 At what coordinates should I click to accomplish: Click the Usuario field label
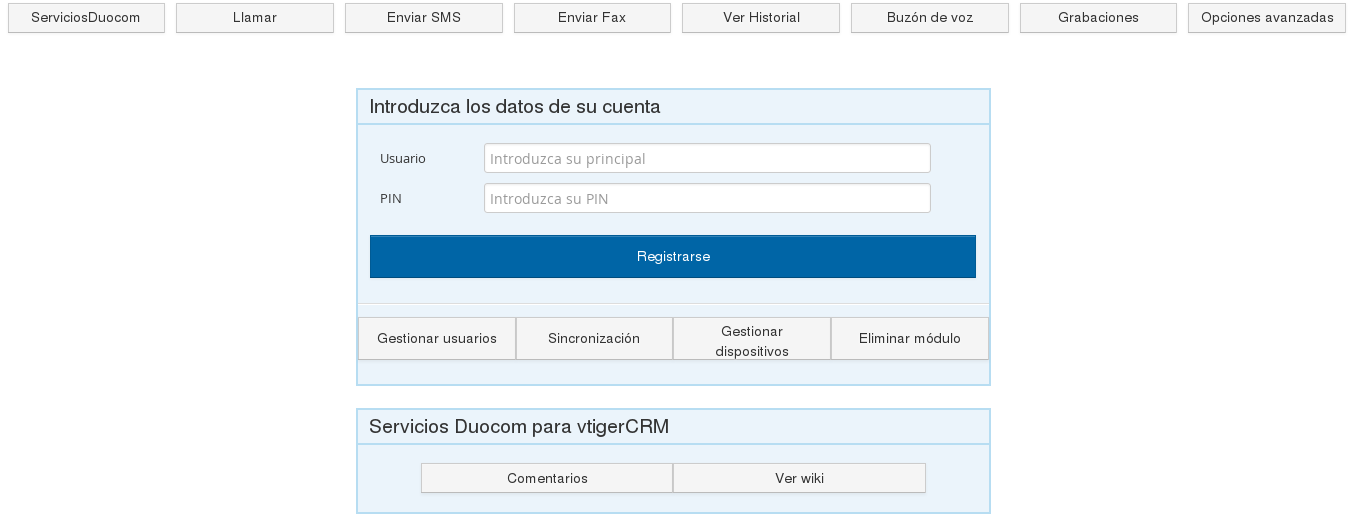(x=403, y=159)
